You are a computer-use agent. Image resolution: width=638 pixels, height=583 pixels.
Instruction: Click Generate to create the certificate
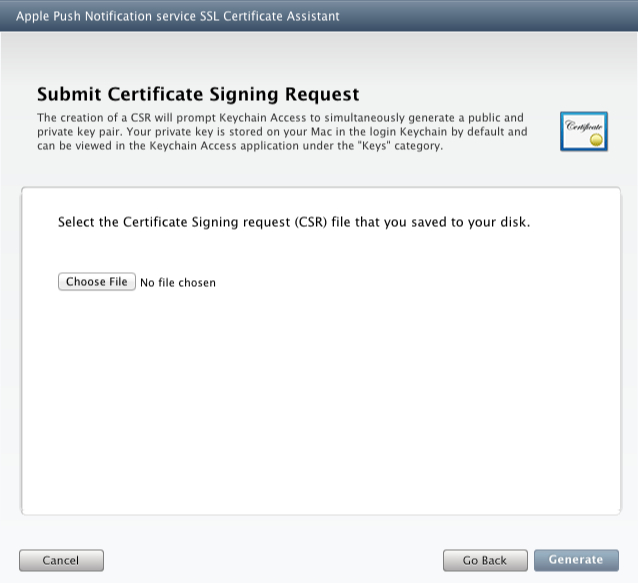click(576, 560)
